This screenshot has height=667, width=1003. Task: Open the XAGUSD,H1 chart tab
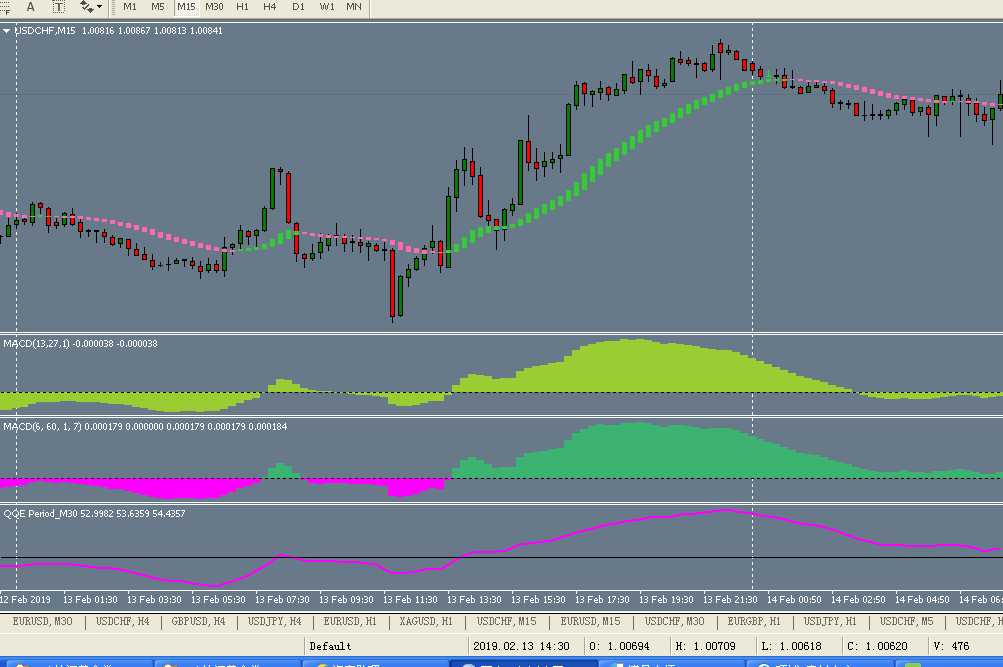[x=426, y=621]
